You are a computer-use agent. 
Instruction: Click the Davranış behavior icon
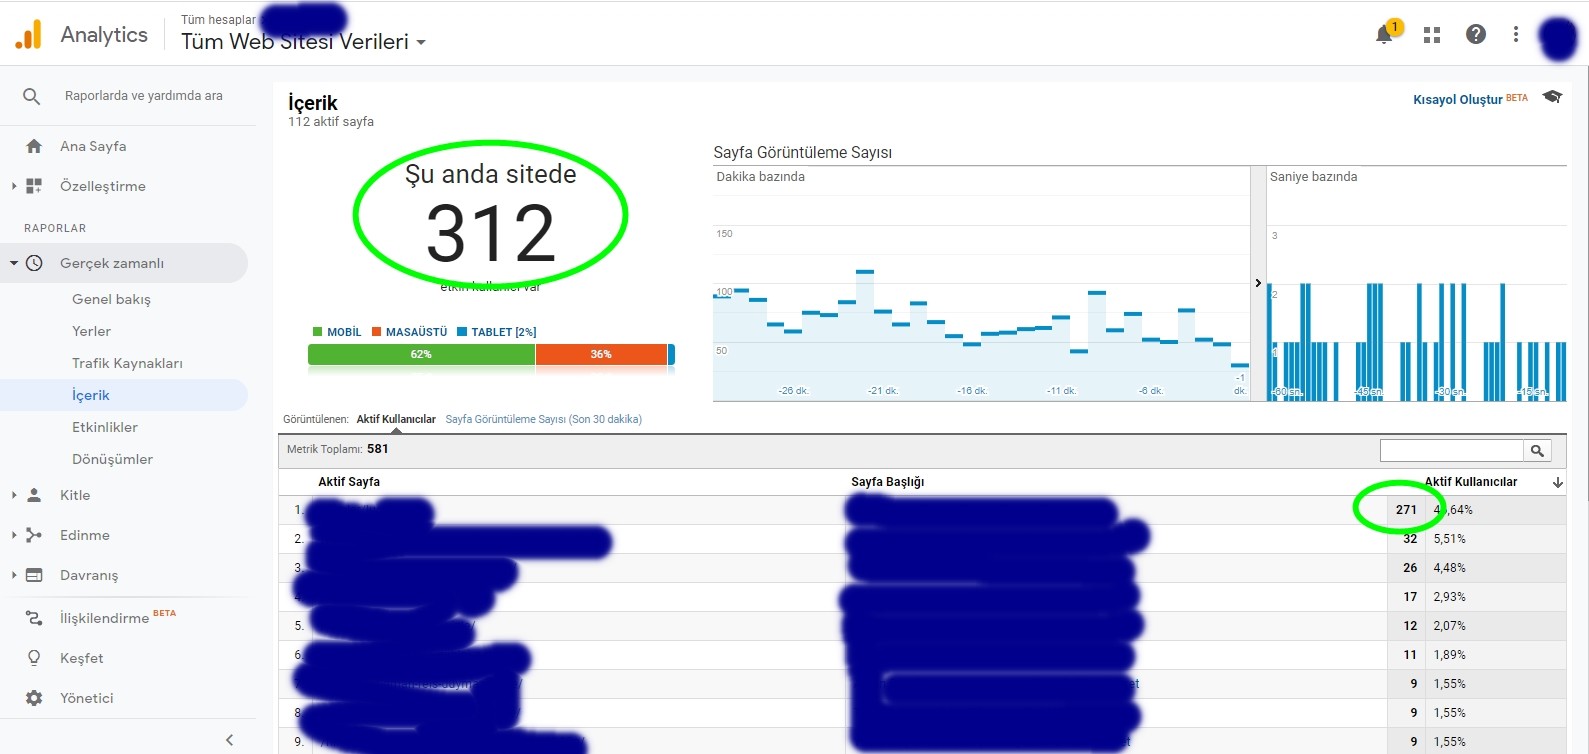point(34,575)
